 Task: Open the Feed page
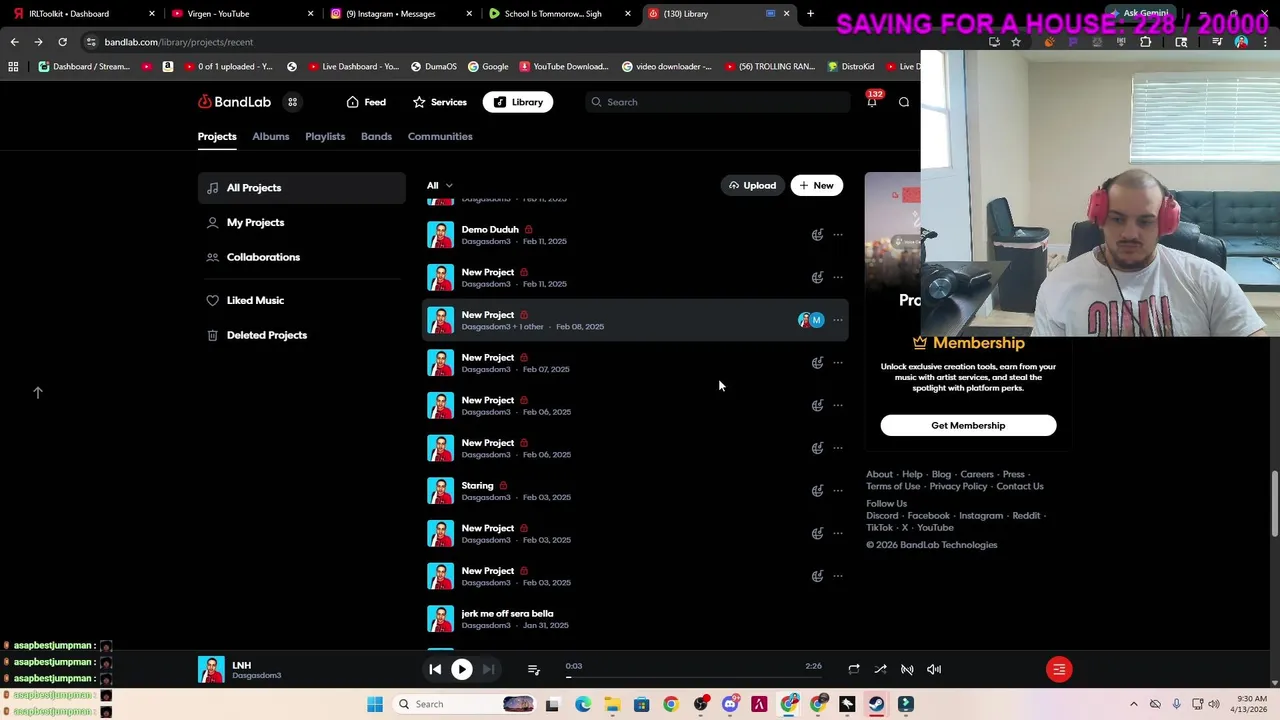tap(366, 102)
